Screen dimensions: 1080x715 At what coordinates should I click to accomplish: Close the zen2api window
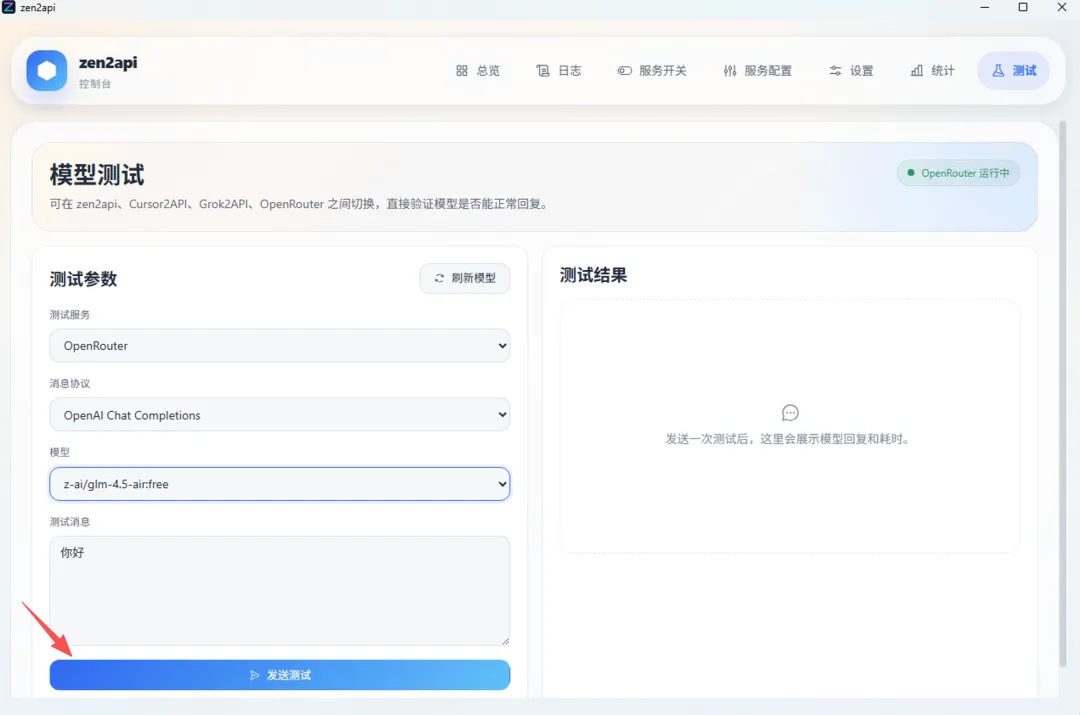pos(1061,8)
